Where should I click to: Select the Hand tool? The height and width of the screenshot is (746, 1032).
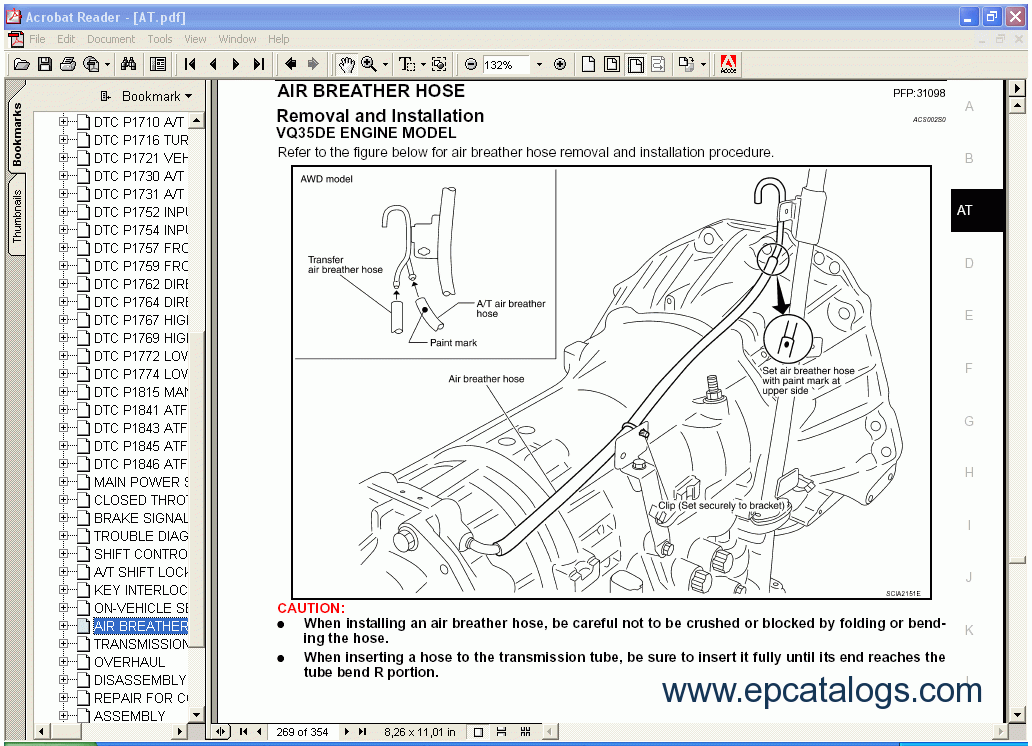coord(346,64)
